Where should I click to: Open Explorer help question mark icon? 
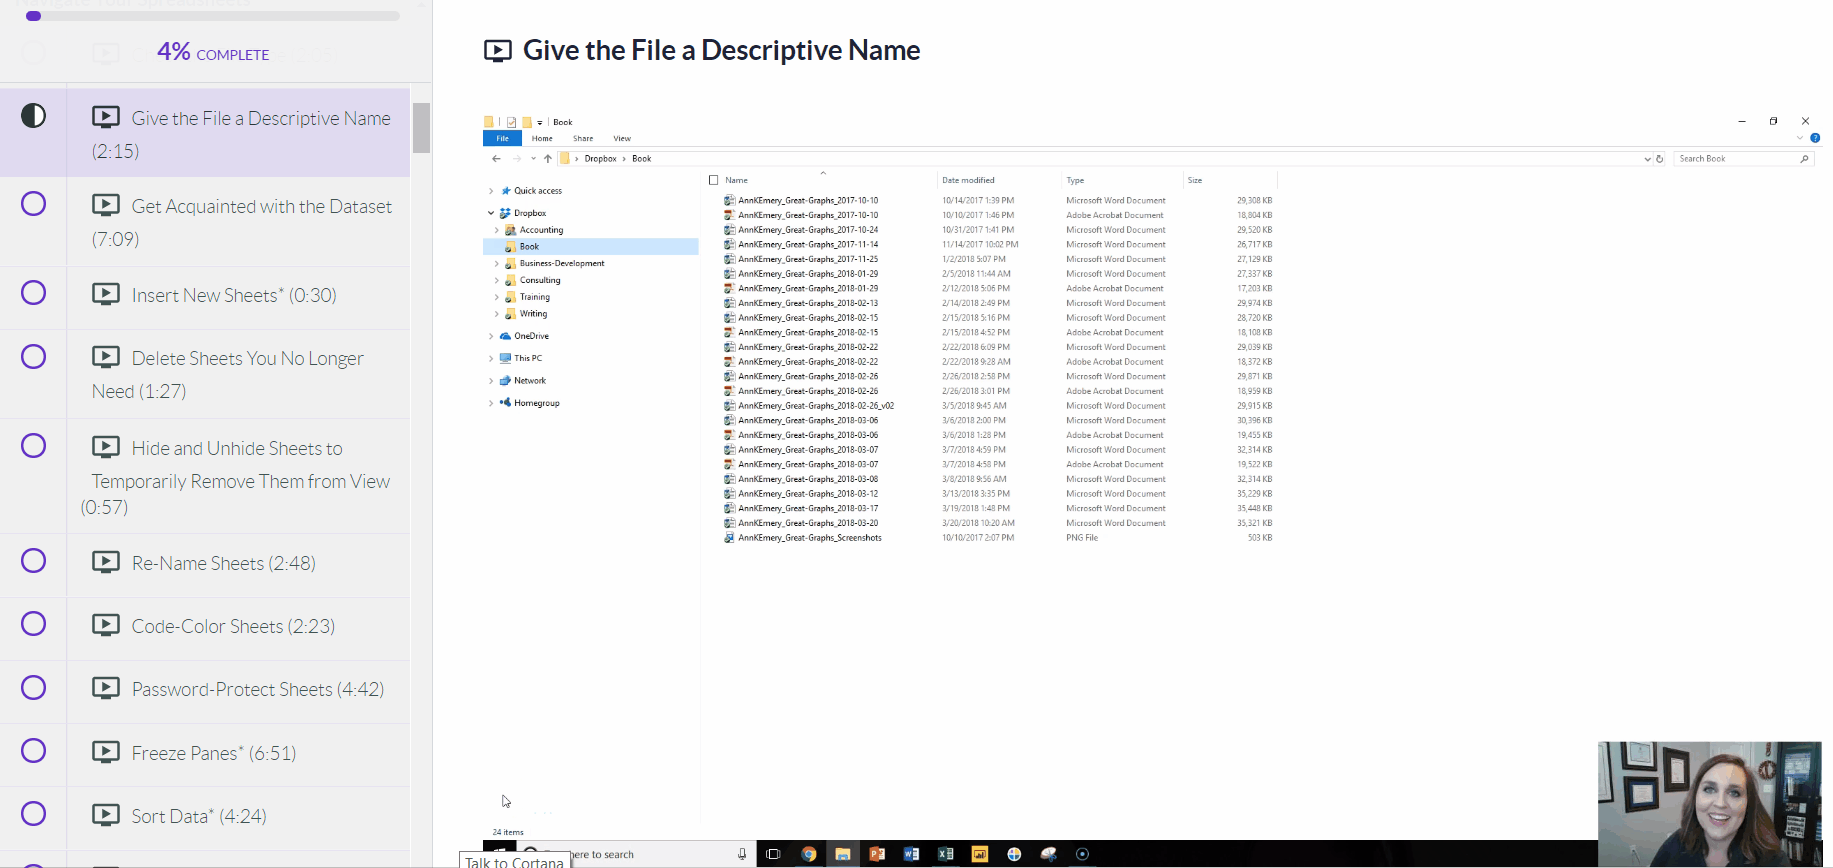click(1814, 138)
